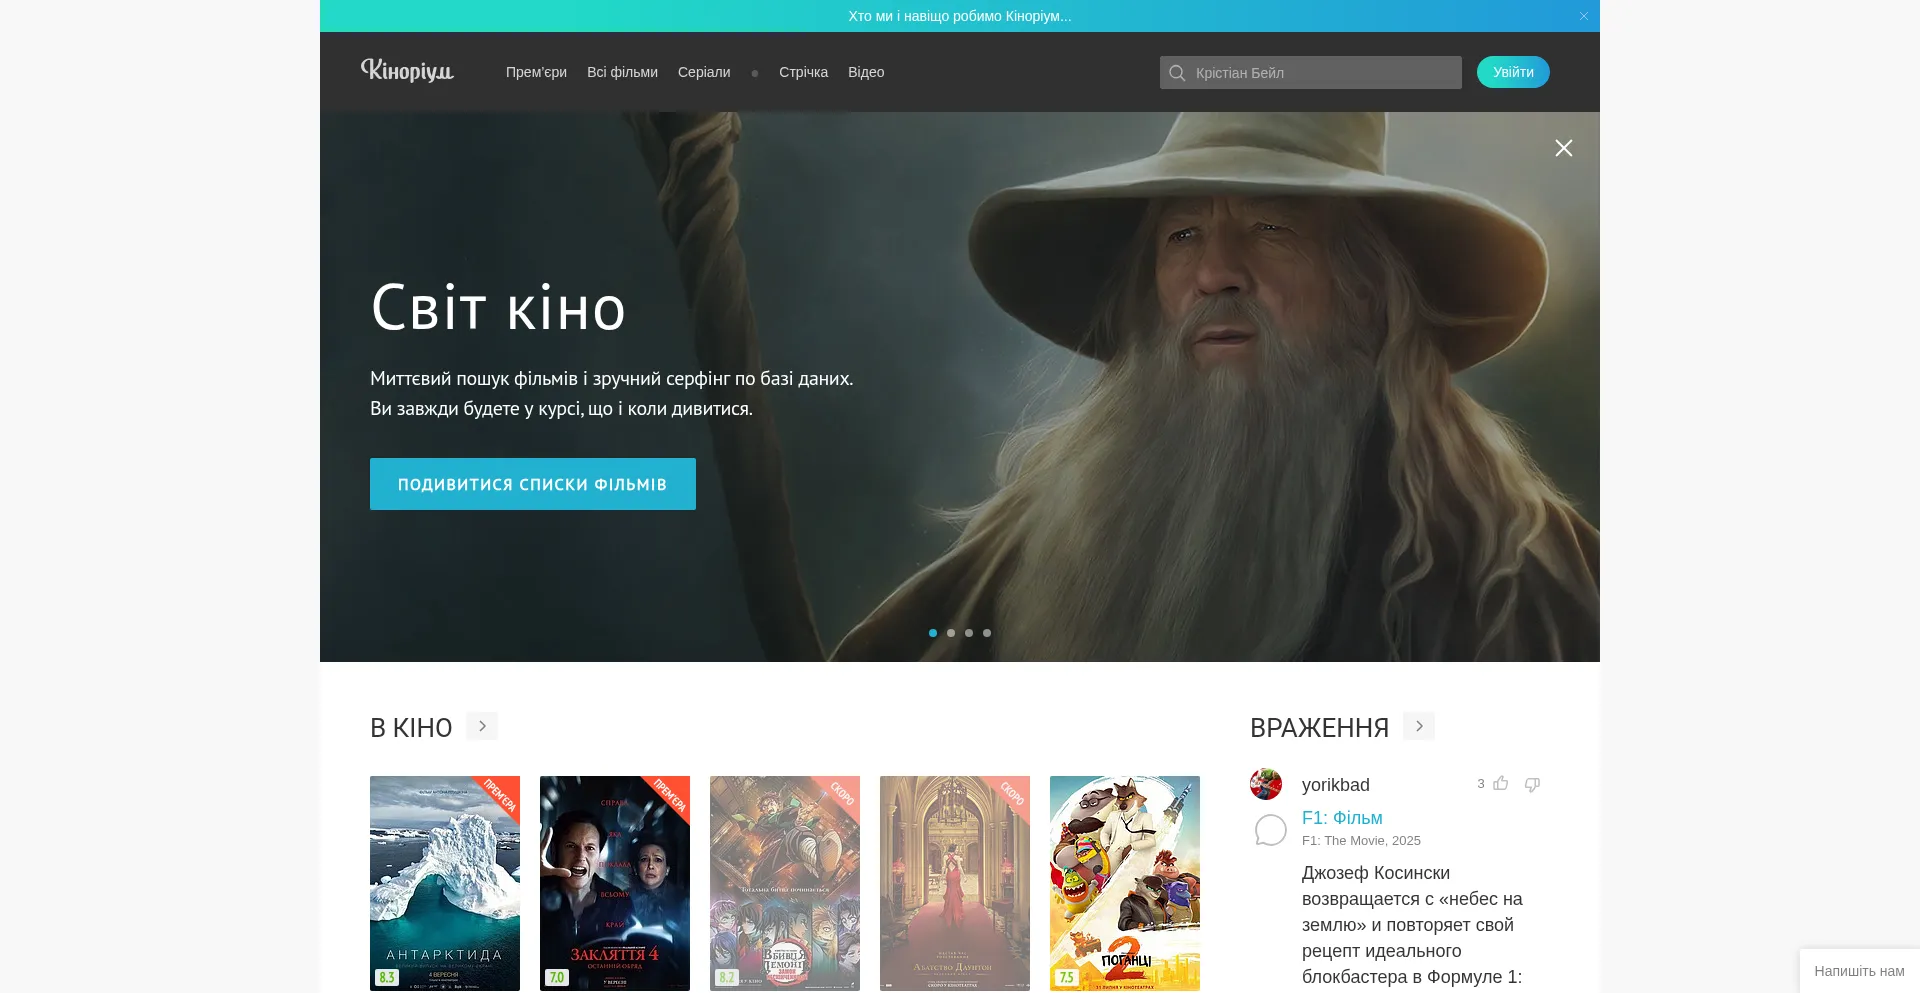Viewport: 1920px width, 993px height.
Task: Close the top announcement banner
Action: 1584,16
